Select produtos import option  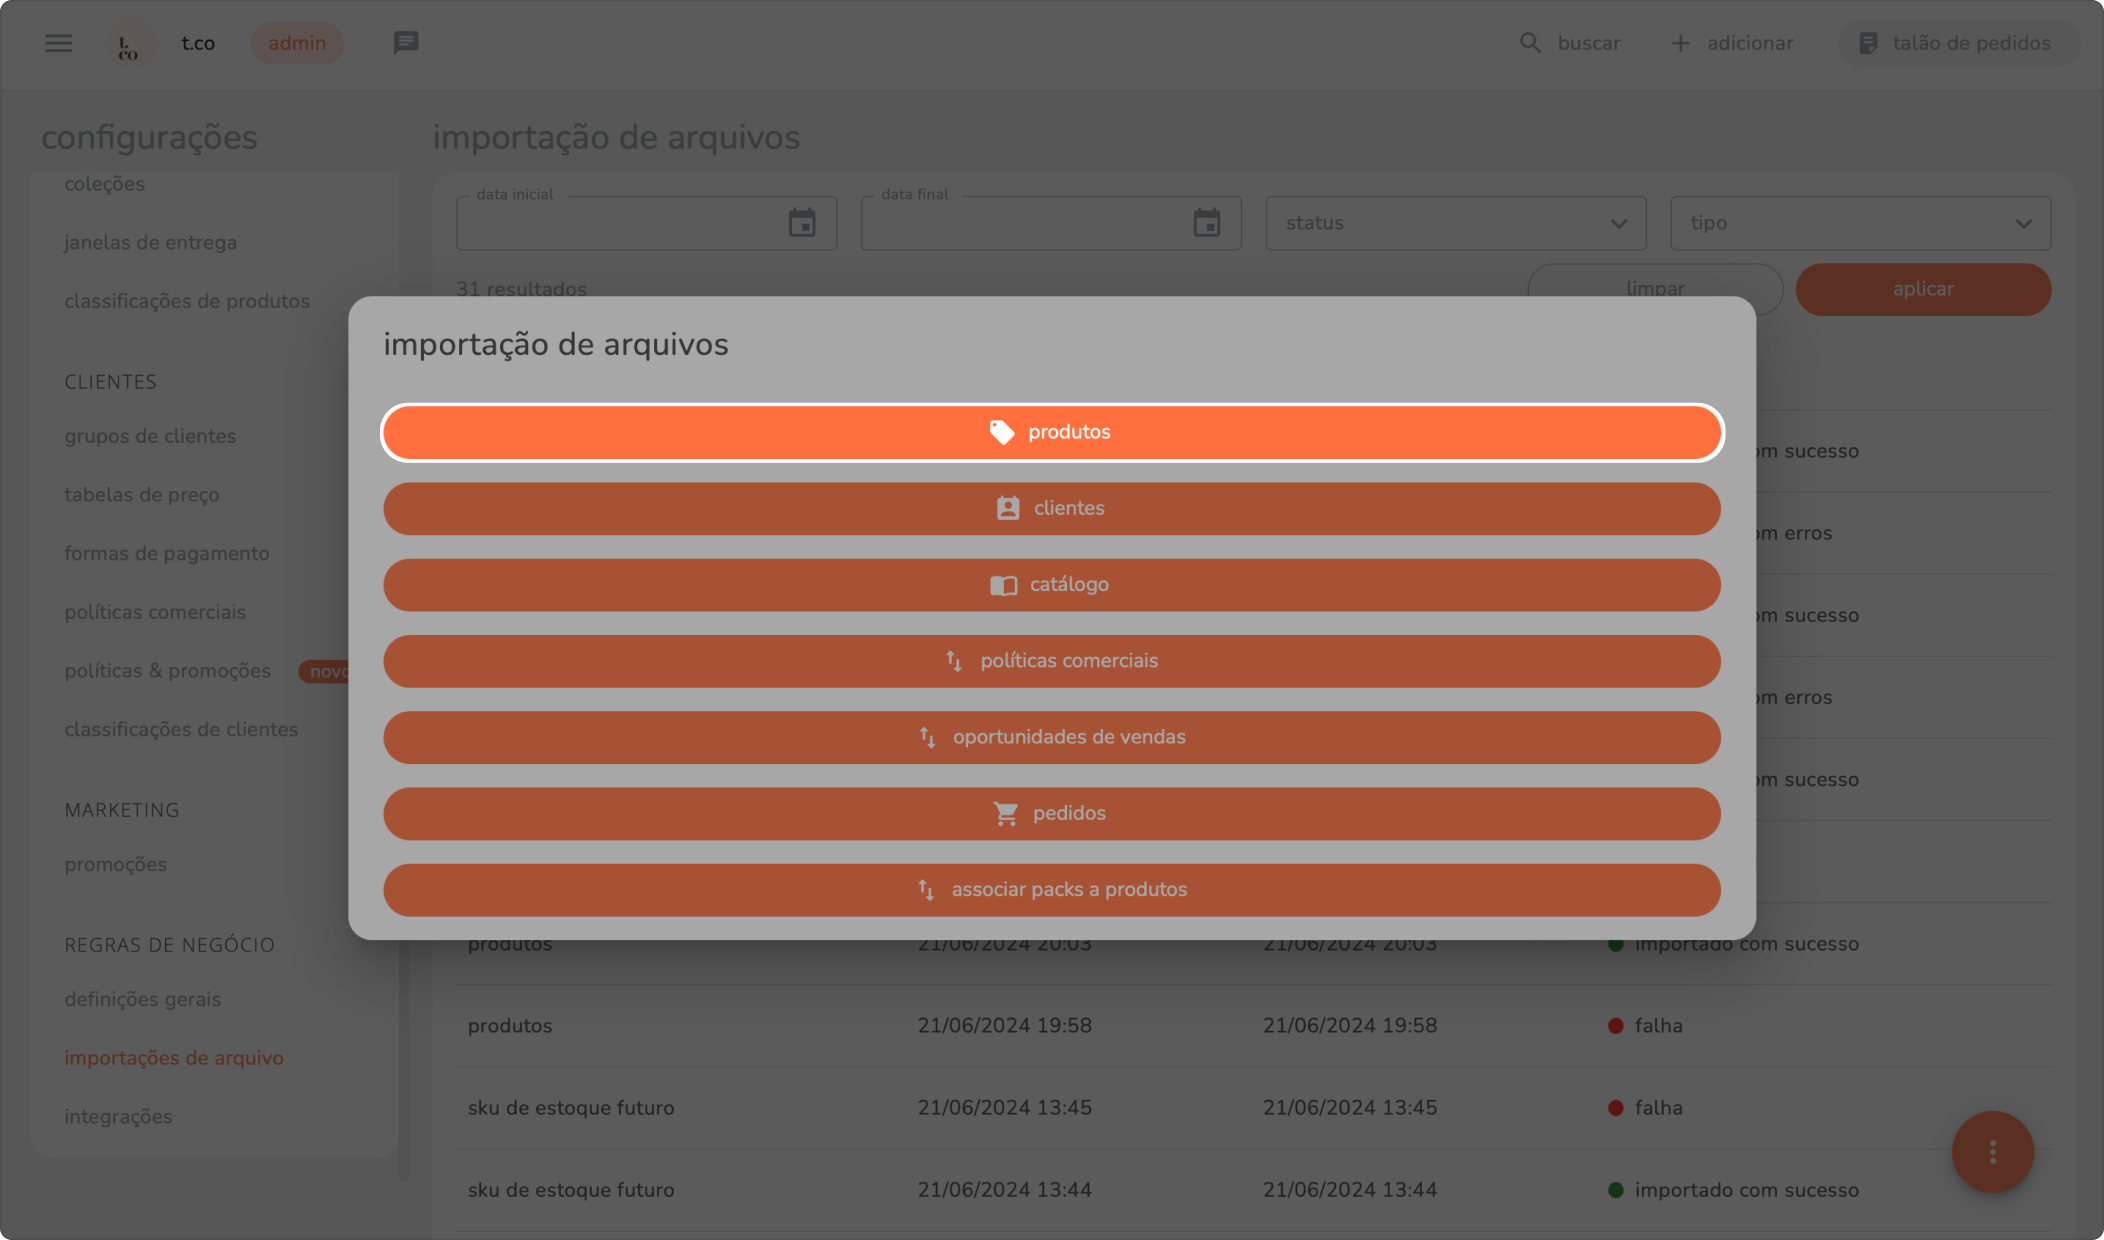1051,432
